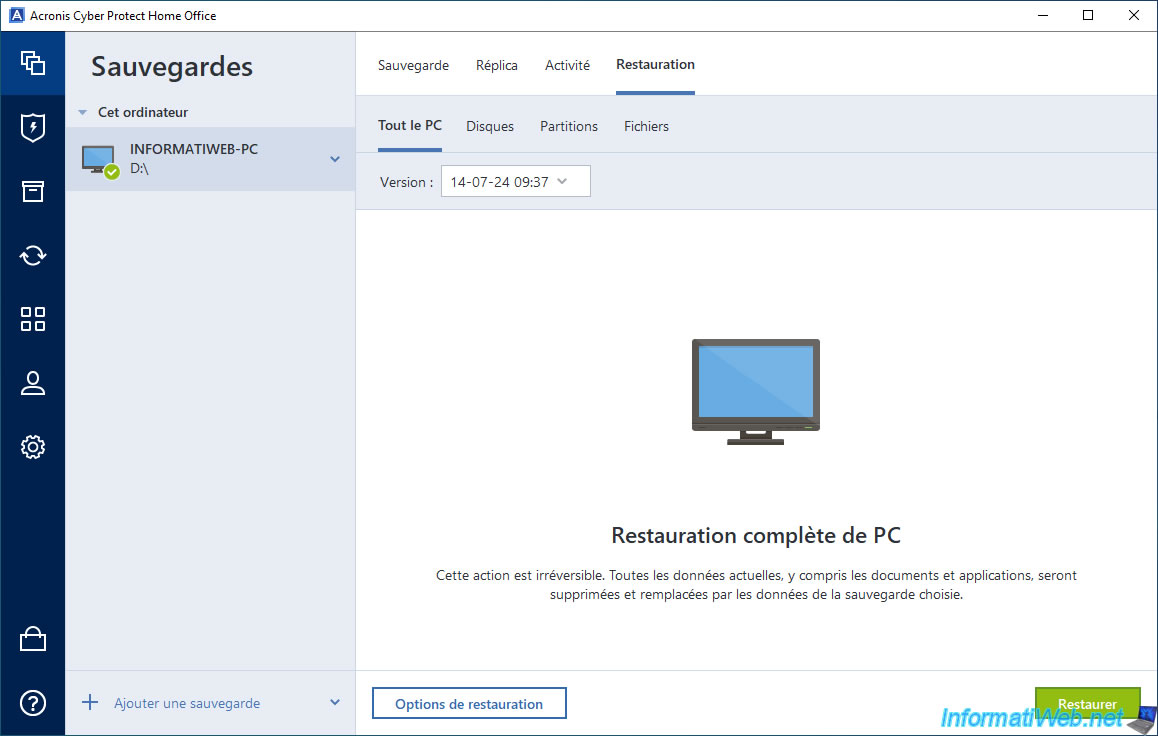Switch to the Partitions sub-tab
Viewport: 1158px width, 736px height.
(x=569, y=126)
